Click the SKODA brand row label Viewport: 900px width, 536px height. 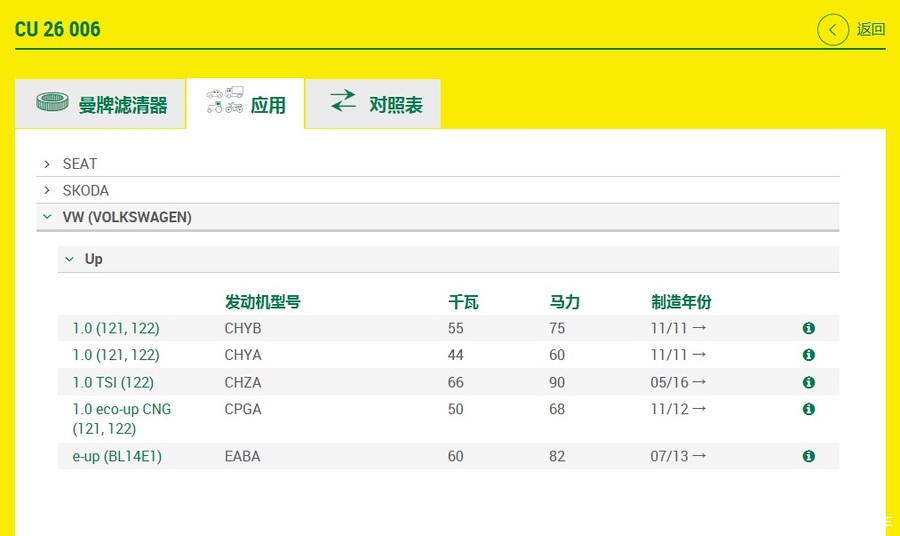tap(86, 191)
